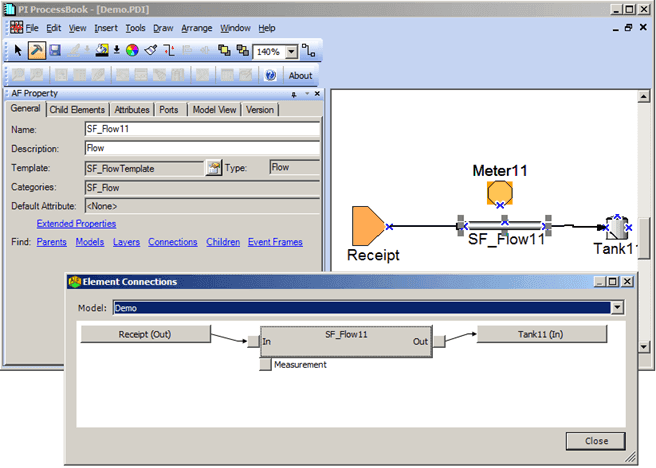Screen dimensions: 656x468
Task: Open the Help menu
Action: [266, 28]
